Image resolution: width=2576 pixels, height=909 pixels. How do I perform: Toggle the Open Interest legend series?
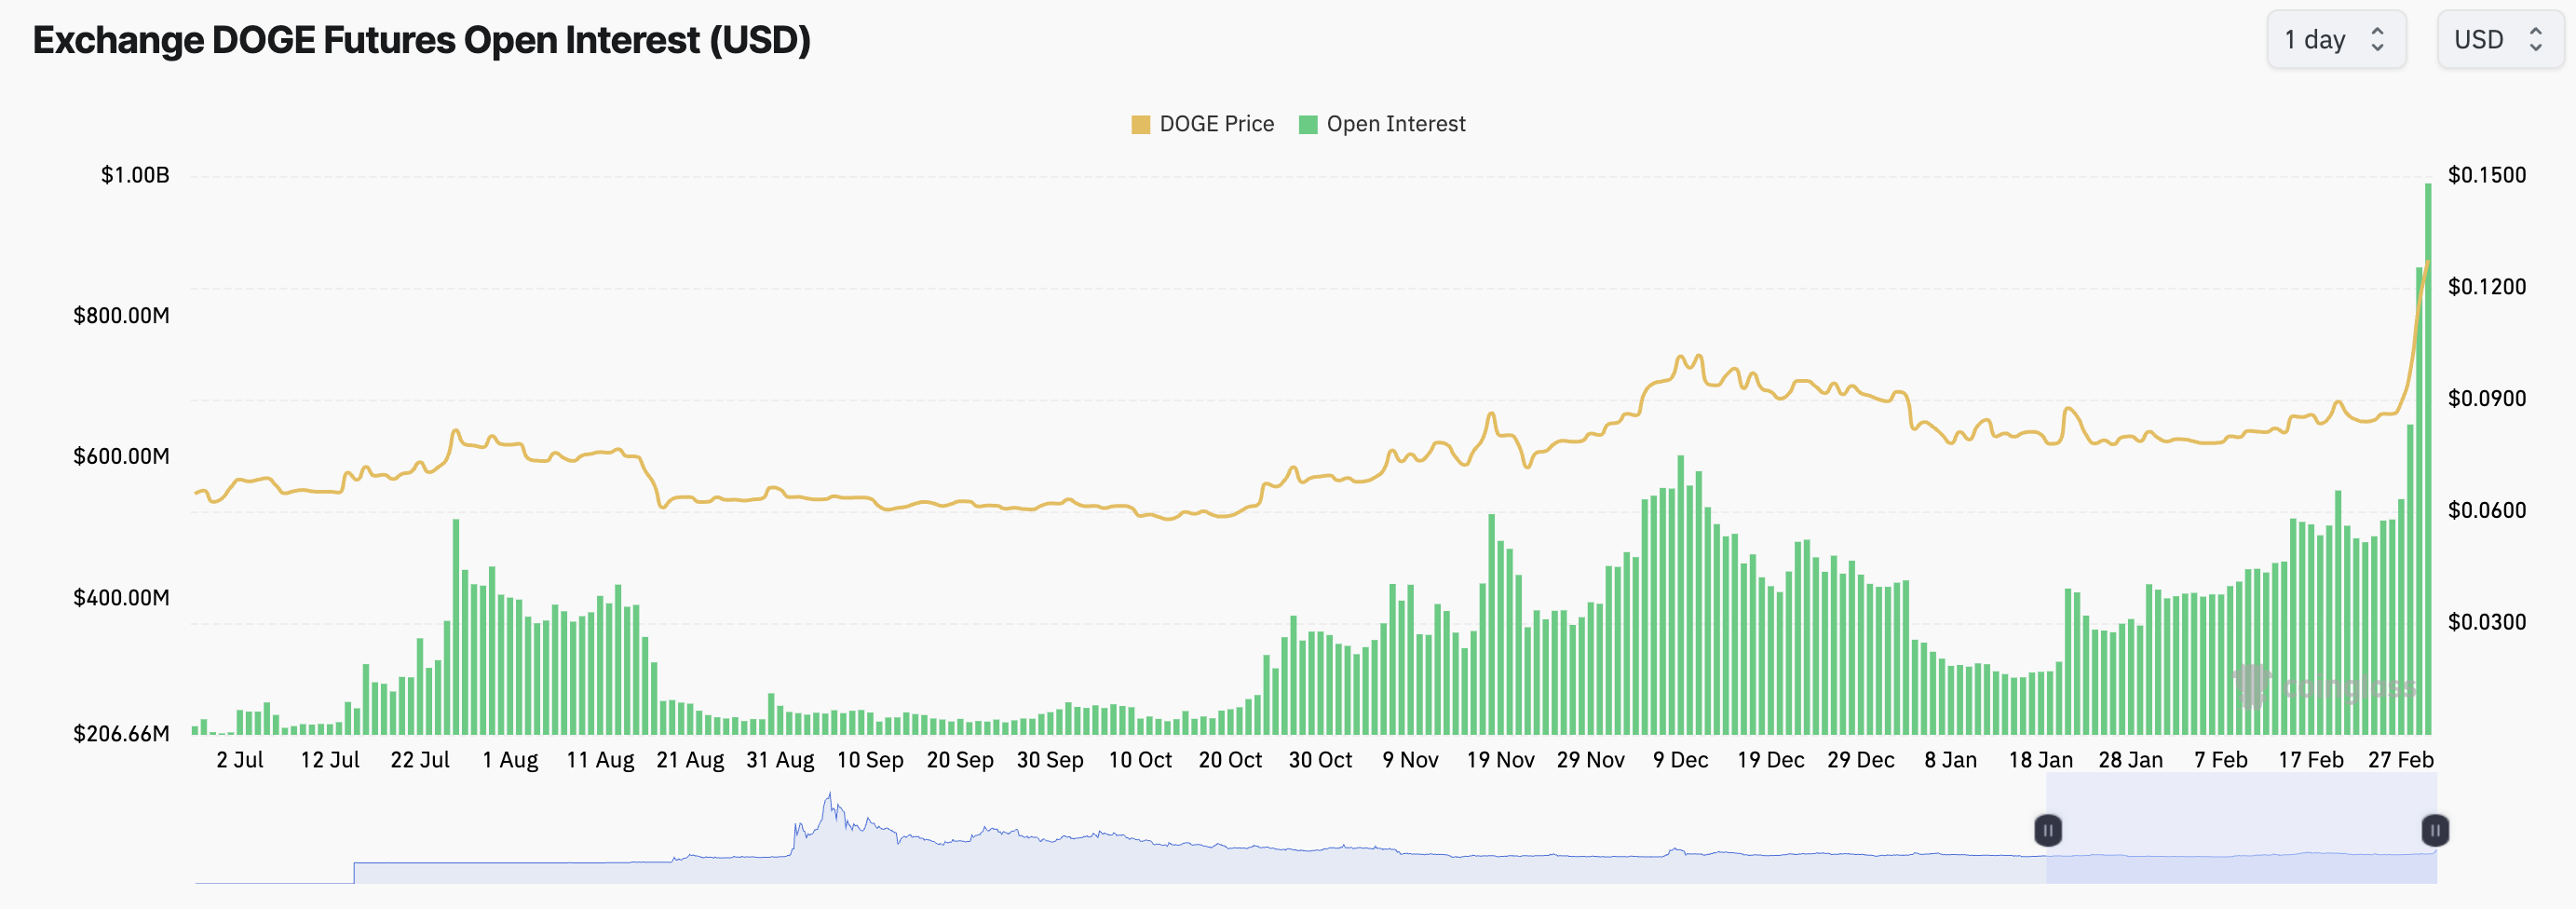(x=1382, y=124)
